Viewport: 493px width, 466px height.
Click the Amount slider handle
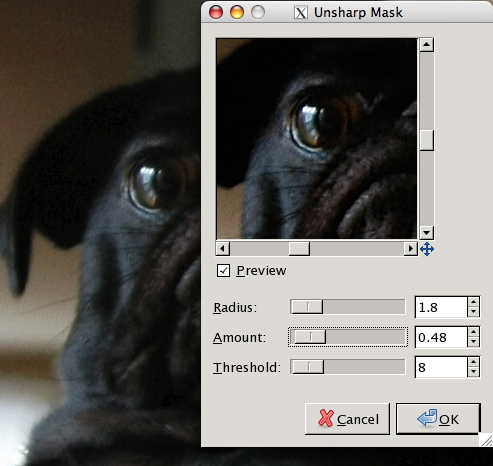tap(310, 337)
